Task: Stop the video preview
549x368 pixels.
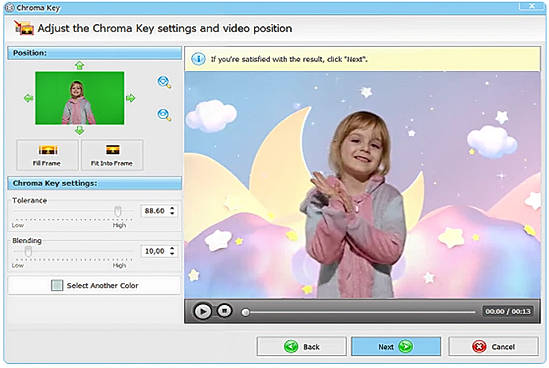Action: (224, 311)
